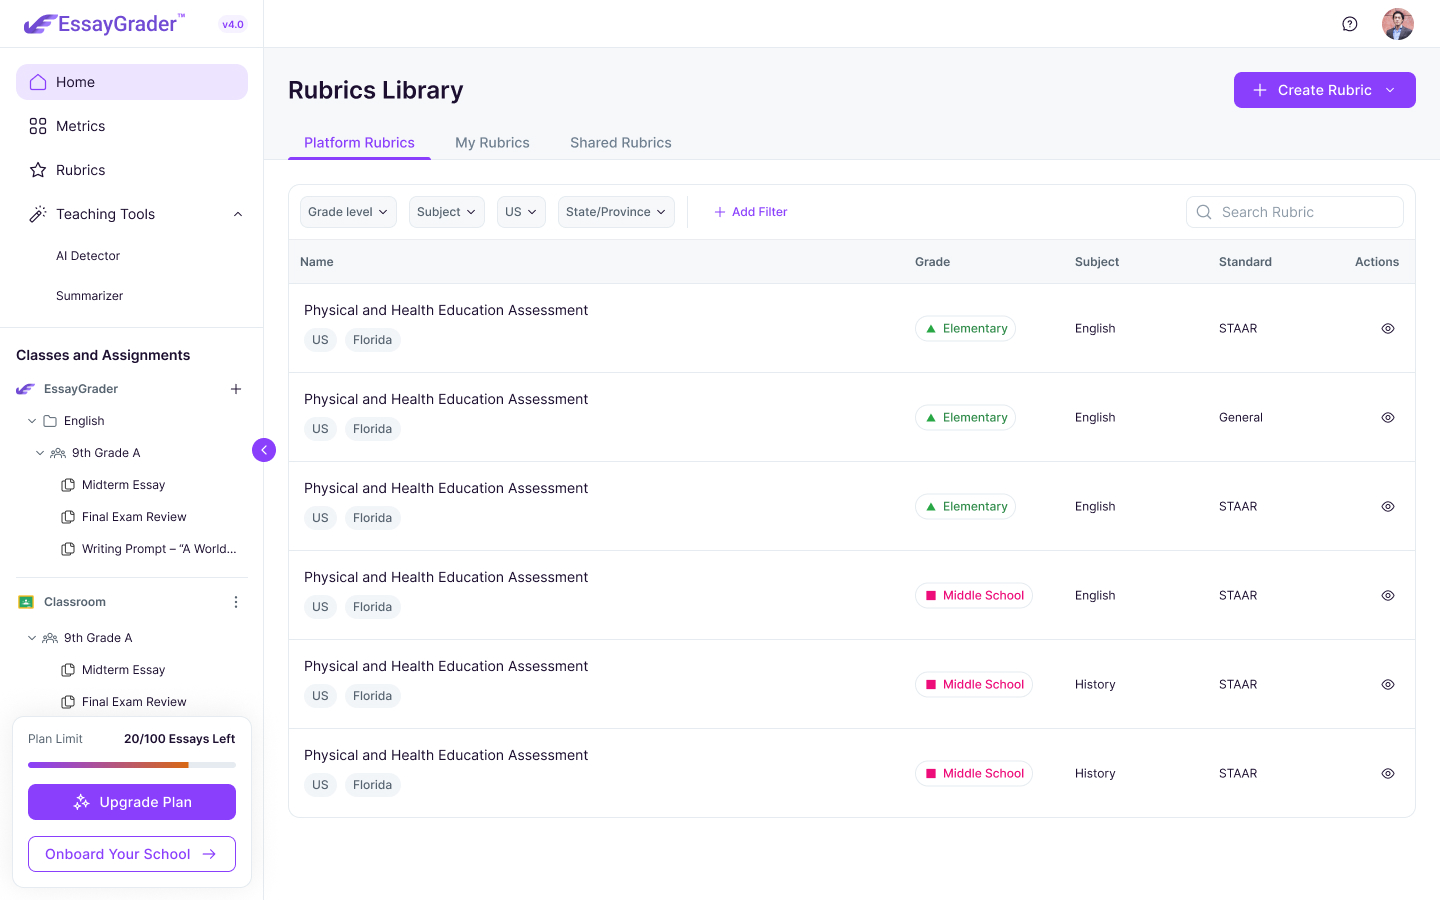Screen dimensions: 1440x900
Task: Open Final Exam Review under Classroom
Action: tap(134, 702)
